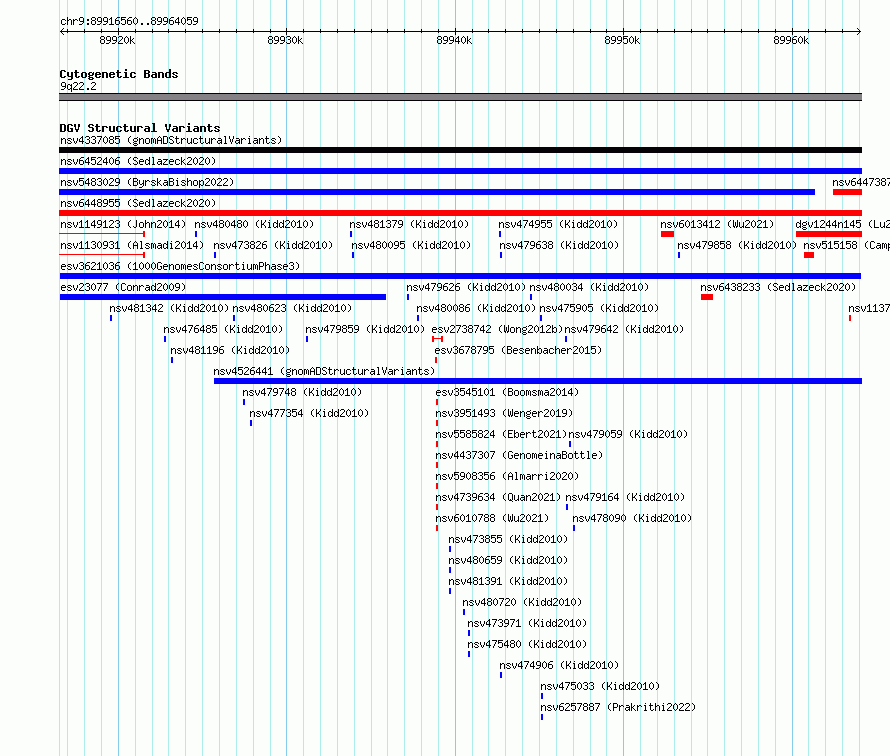
Task: Click nsv481379 (Kidd2010) label
Action: point(409,224)
